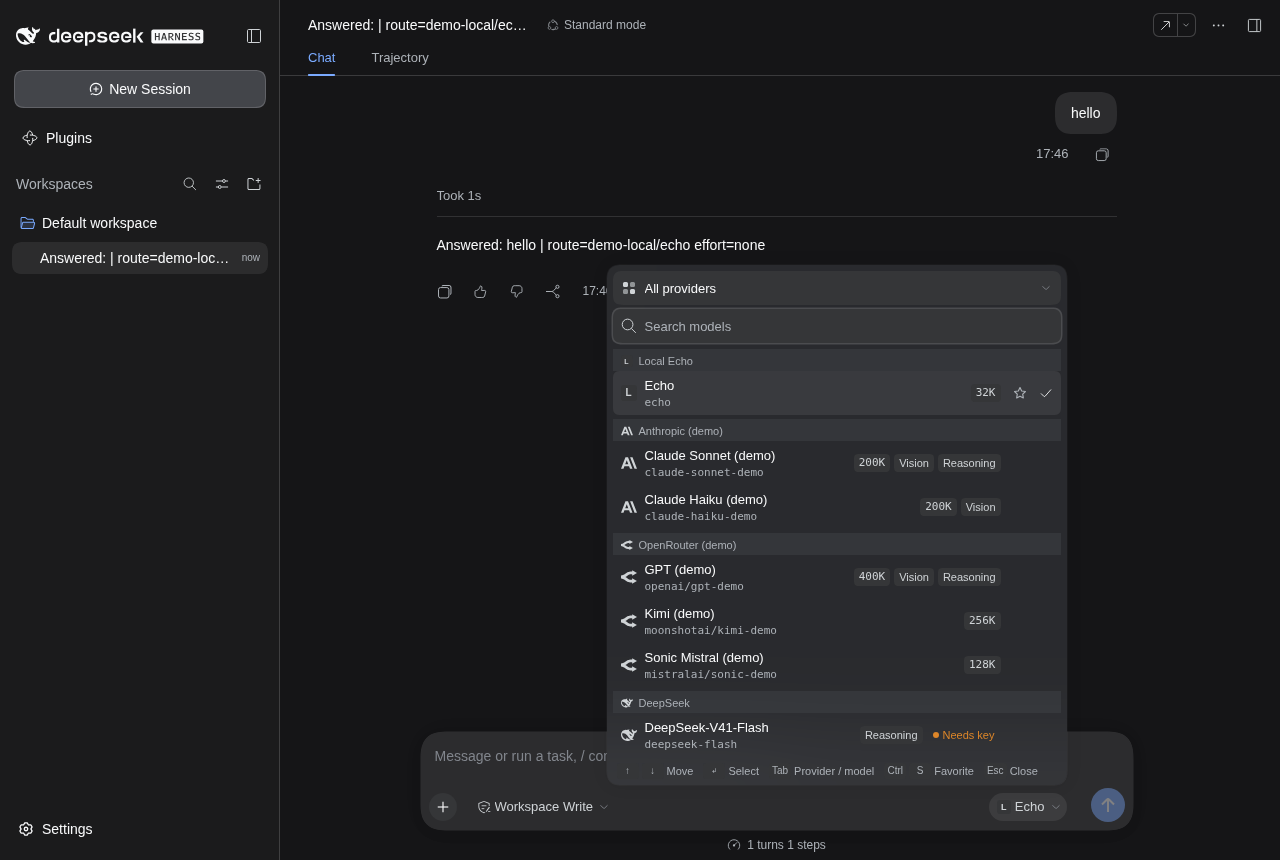Viewport: 1280px width, 860px height.
Task: Give thumbs down to the answer
Action: click(517, 291)
